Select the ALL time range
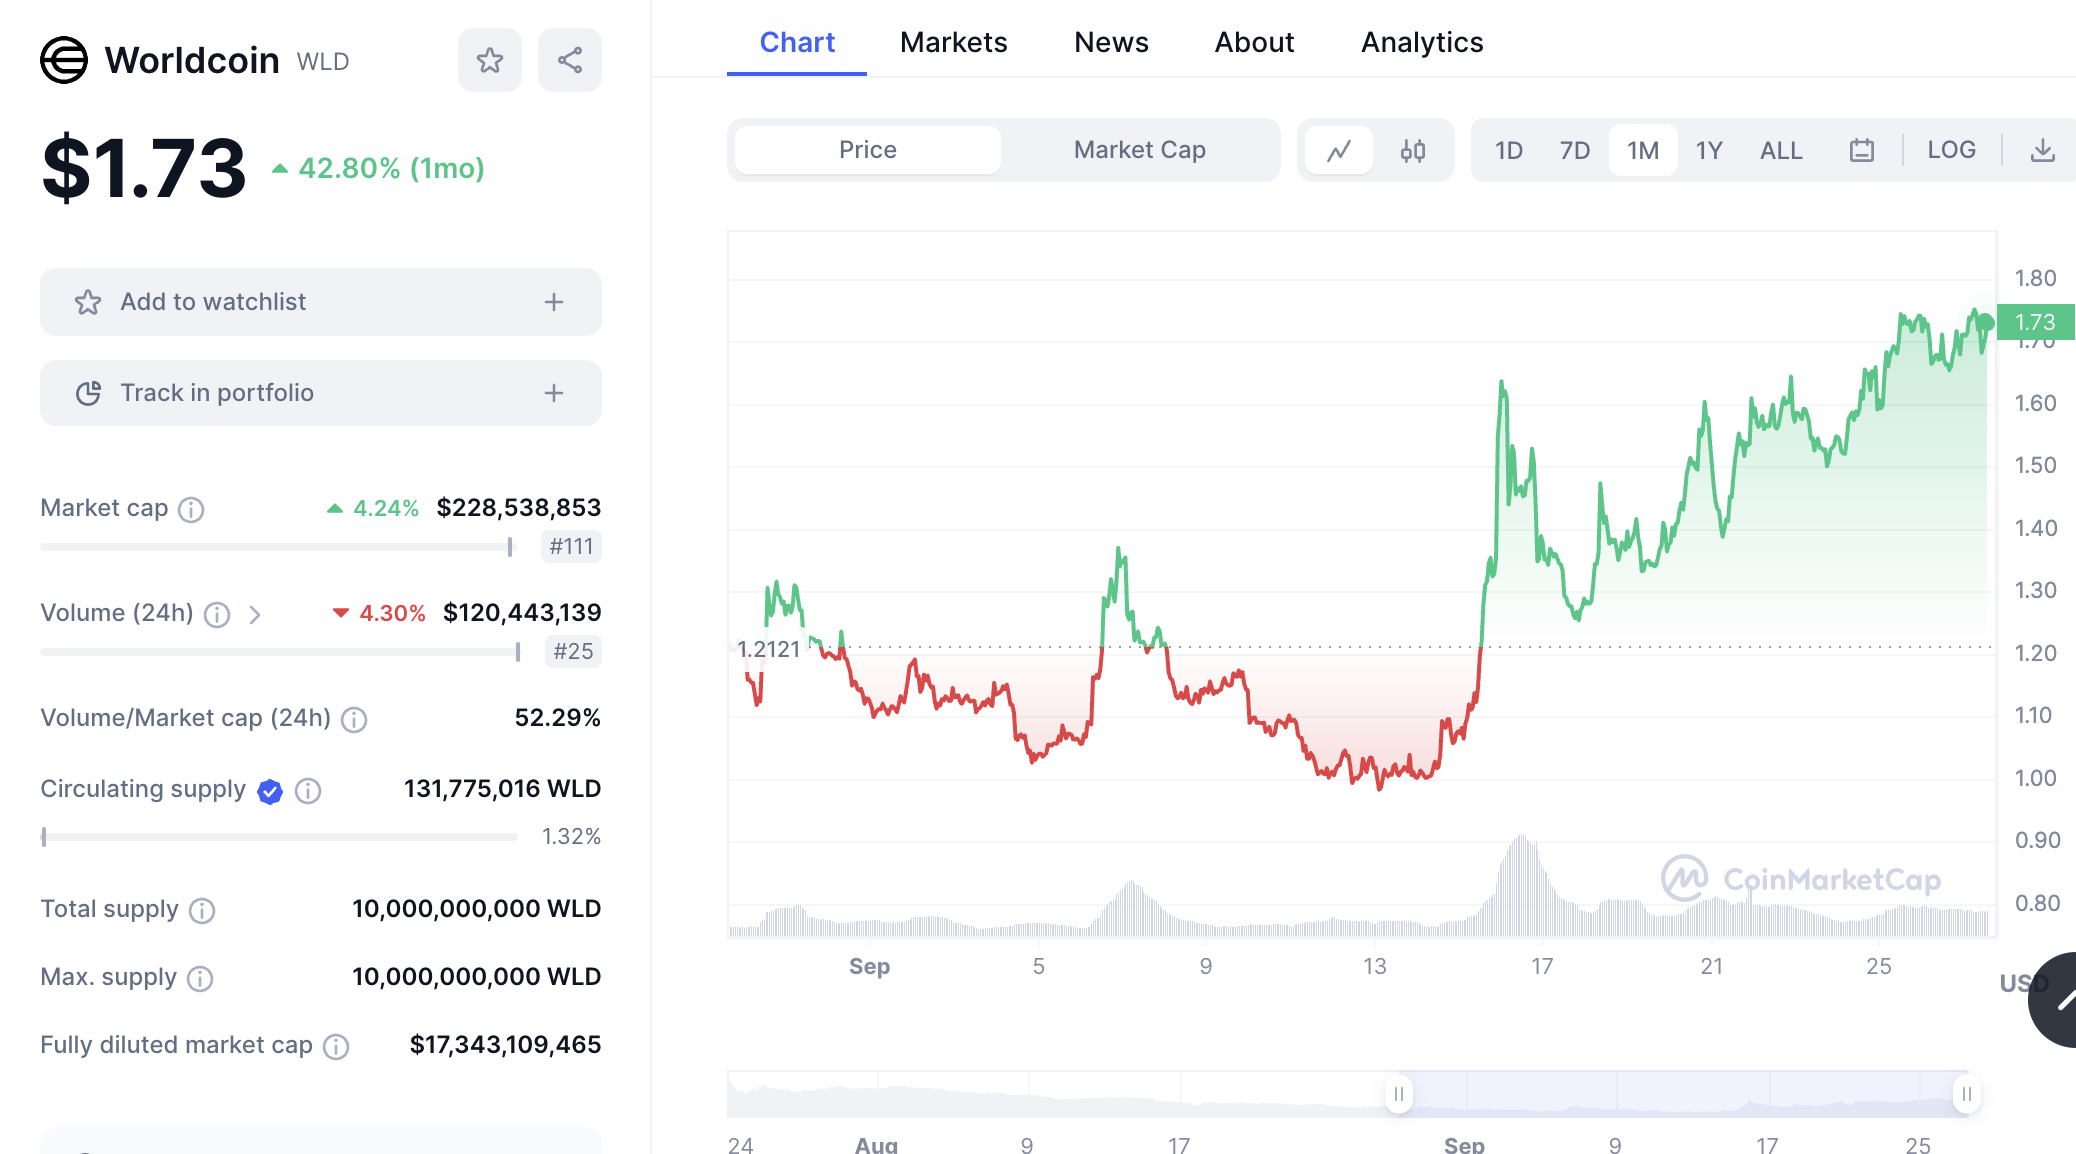 pyautogui.click(x=1781, y=151)
